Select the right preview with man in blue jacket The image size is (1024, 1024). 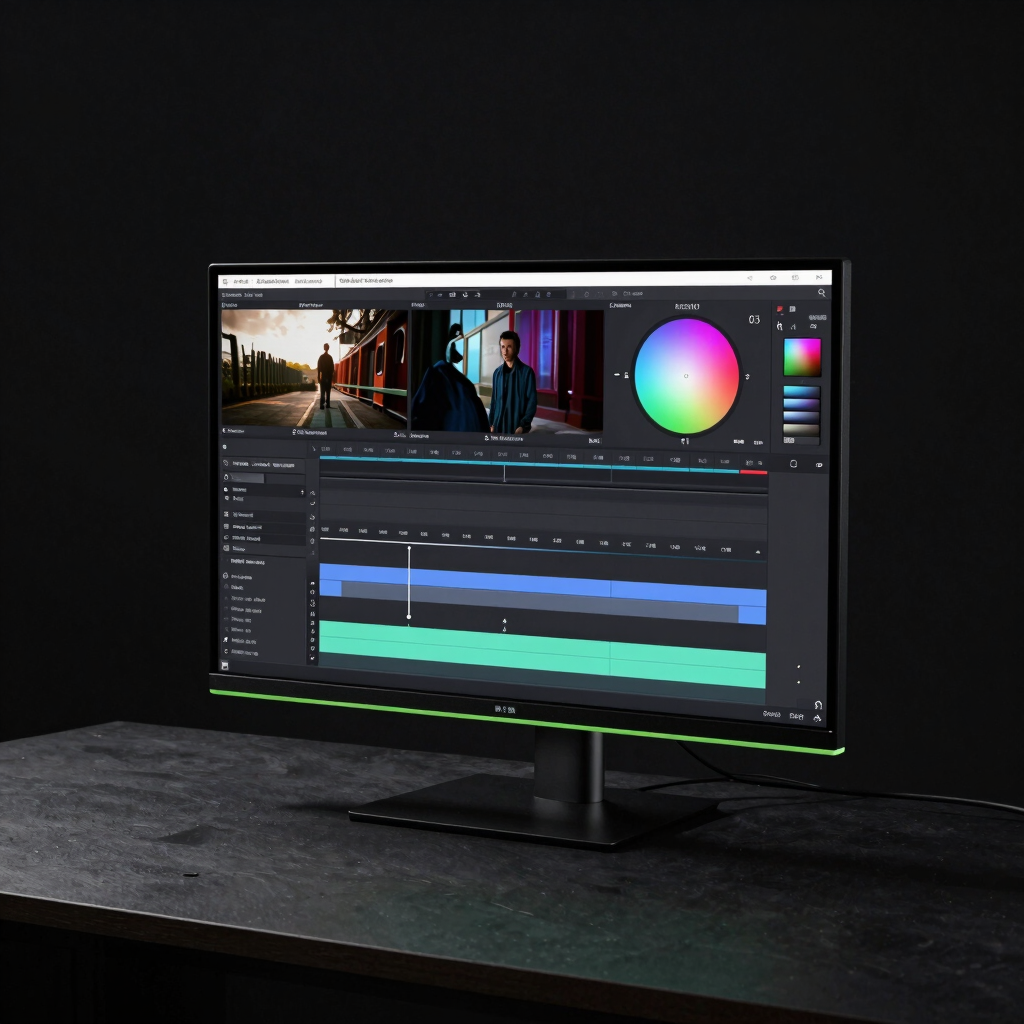point(506,371)
